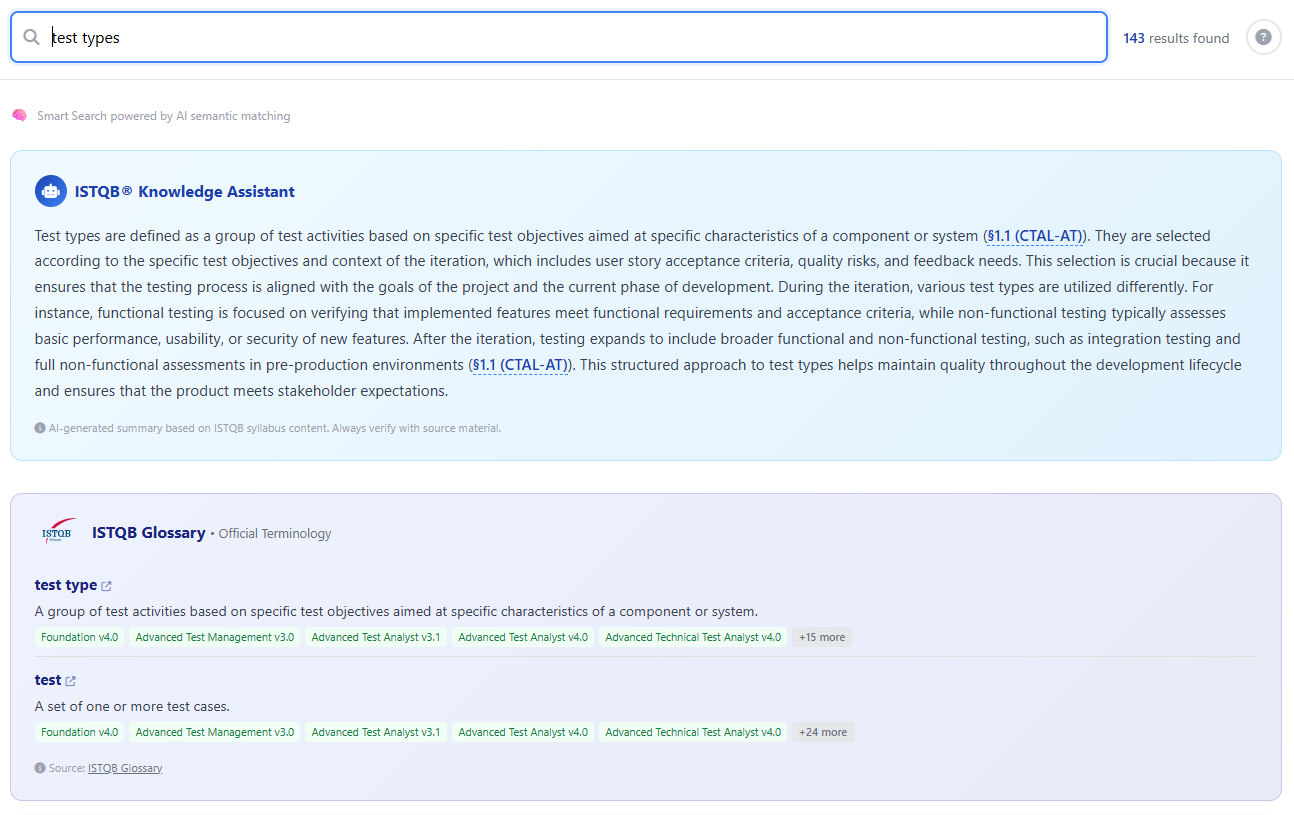
Task: Click info icon beside Source: ISTQB Glossary
Action: (x=40, y=768)
